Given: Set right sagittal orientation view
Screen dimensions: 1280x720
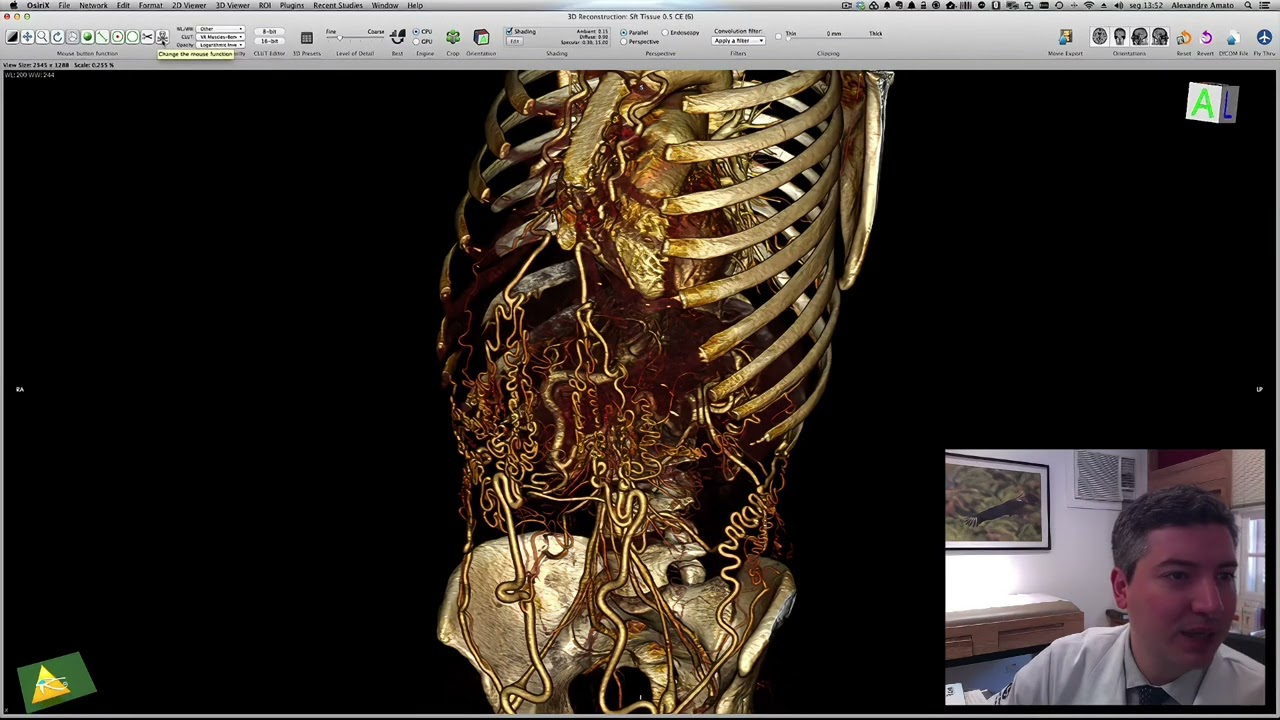Looking at the screenshot, I should pos(1160,37).
